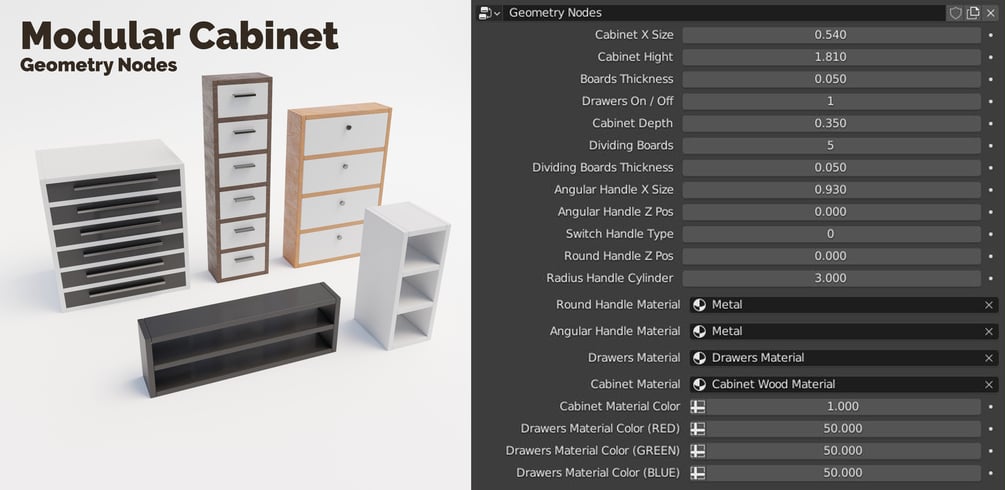This screenshot has height=490, width=1005.
Task: Click the Cabinet X Size value 0.540
Action: click(831, 35)
